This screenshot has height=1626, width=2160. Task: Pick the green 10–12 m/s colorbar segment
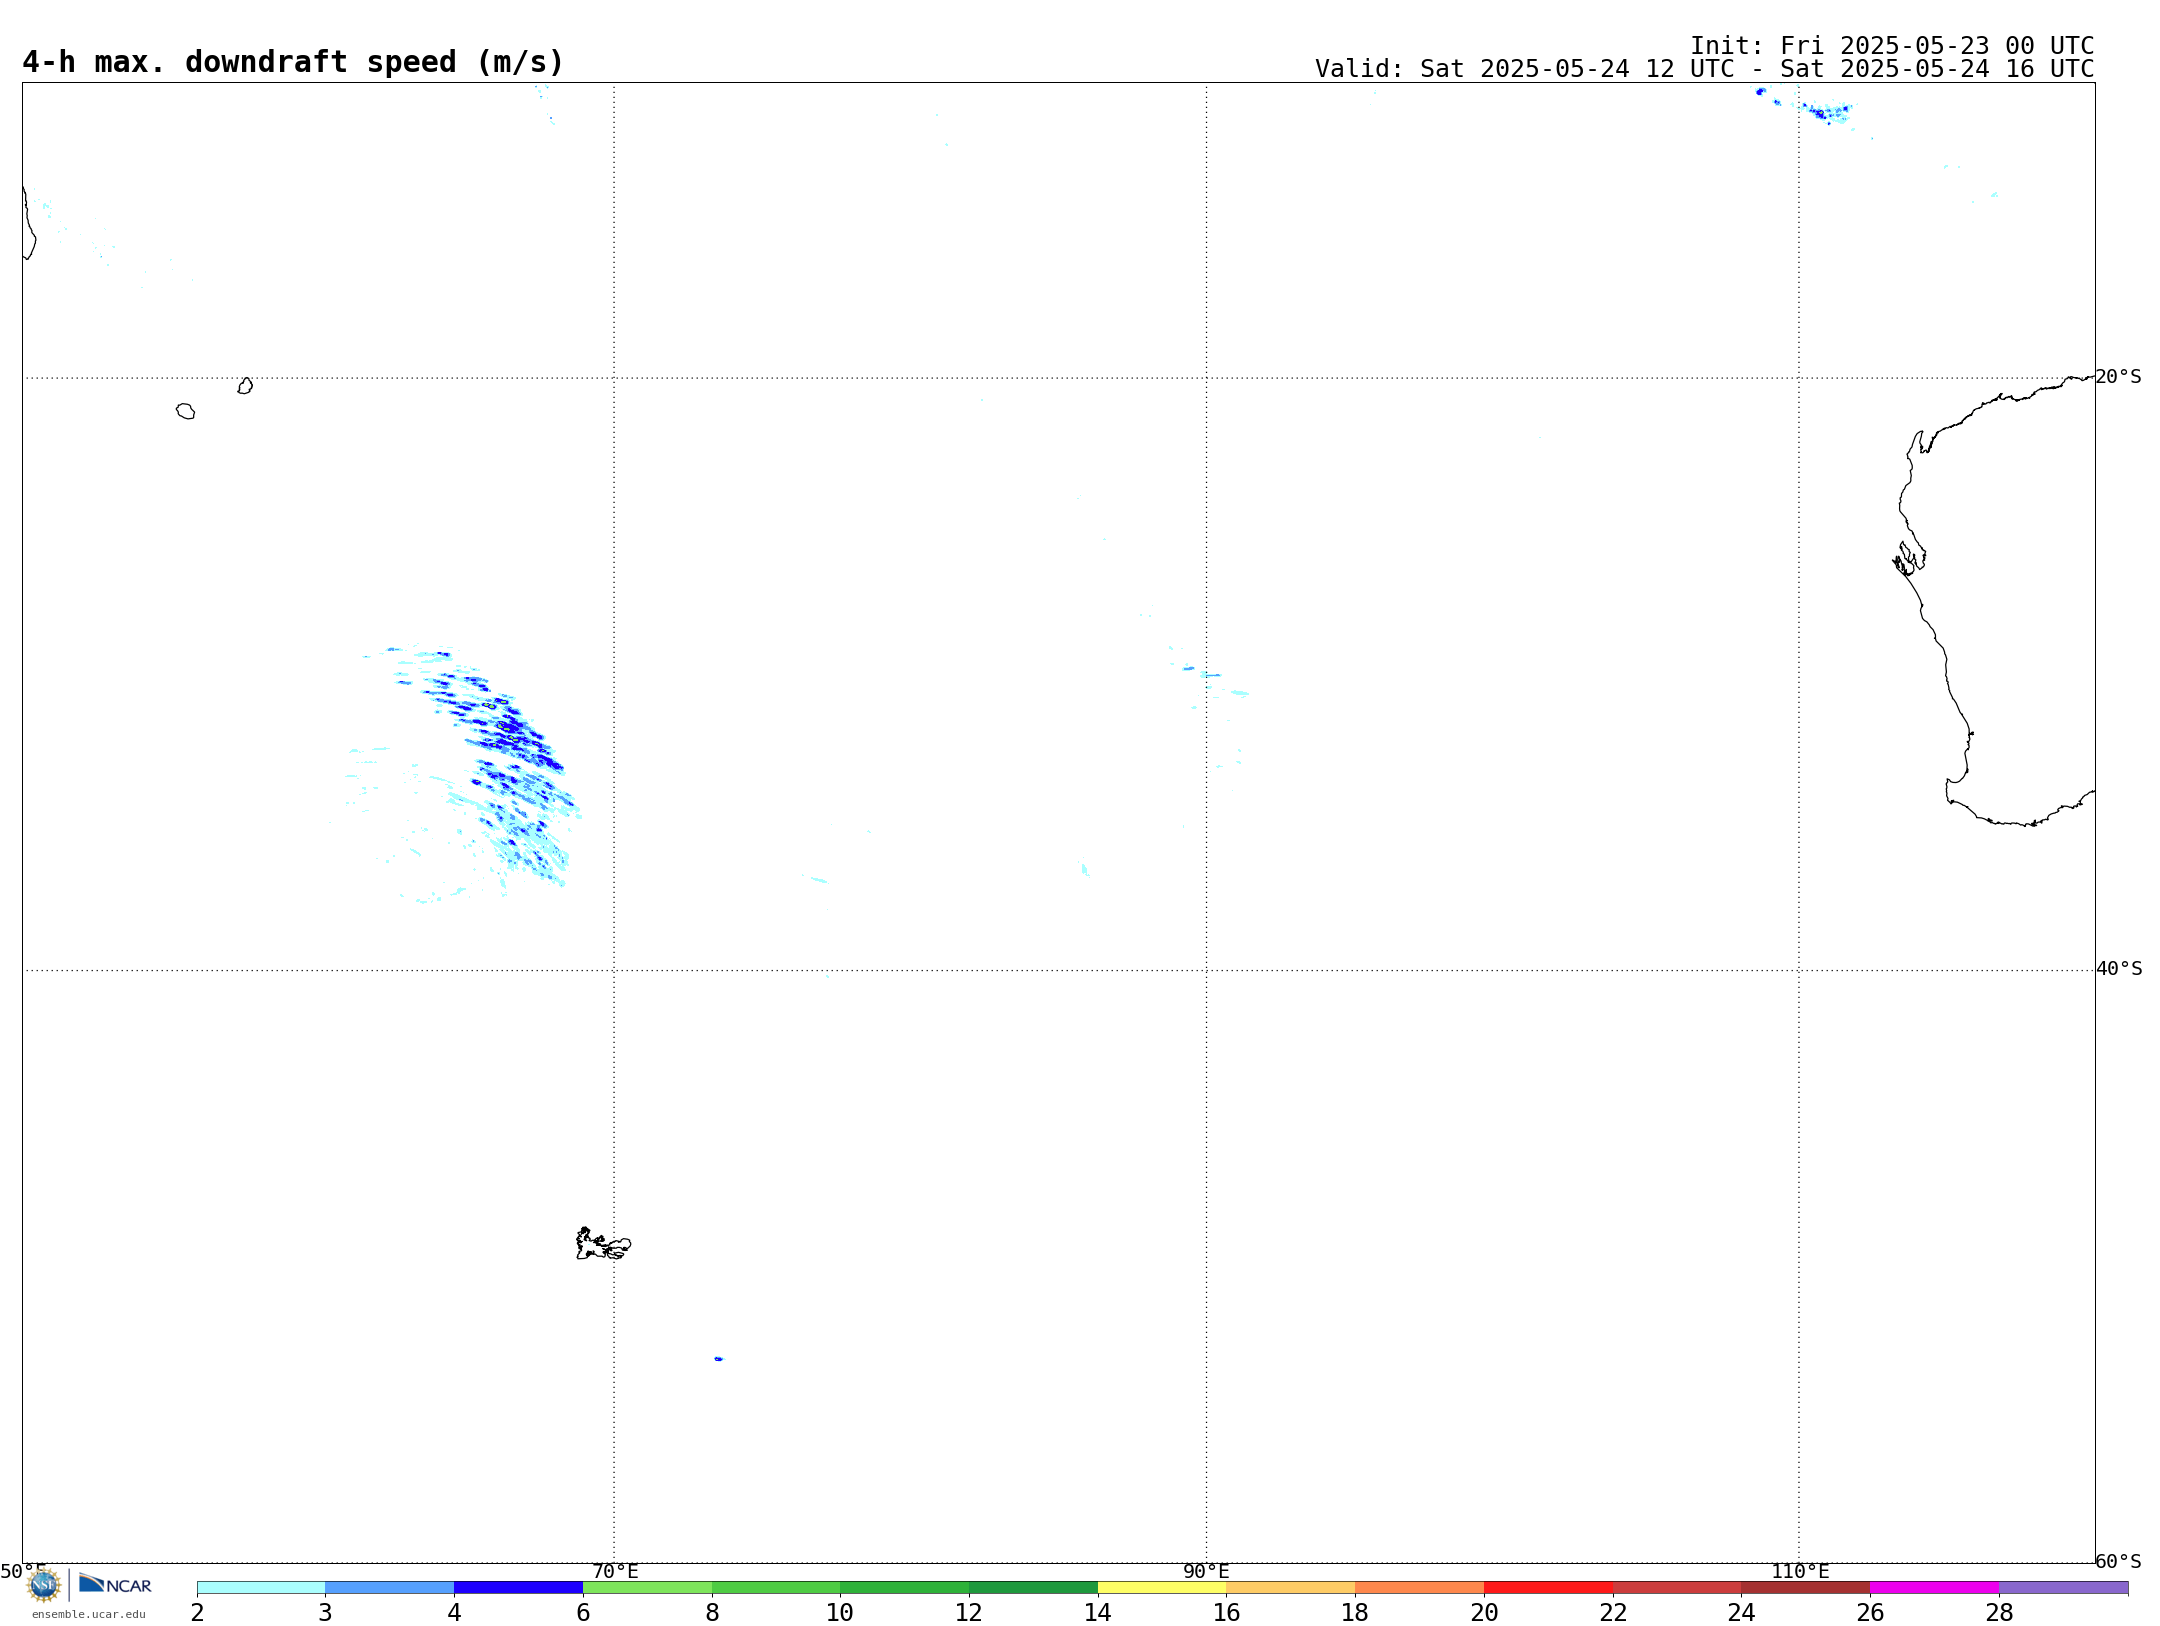point(905,1587)
